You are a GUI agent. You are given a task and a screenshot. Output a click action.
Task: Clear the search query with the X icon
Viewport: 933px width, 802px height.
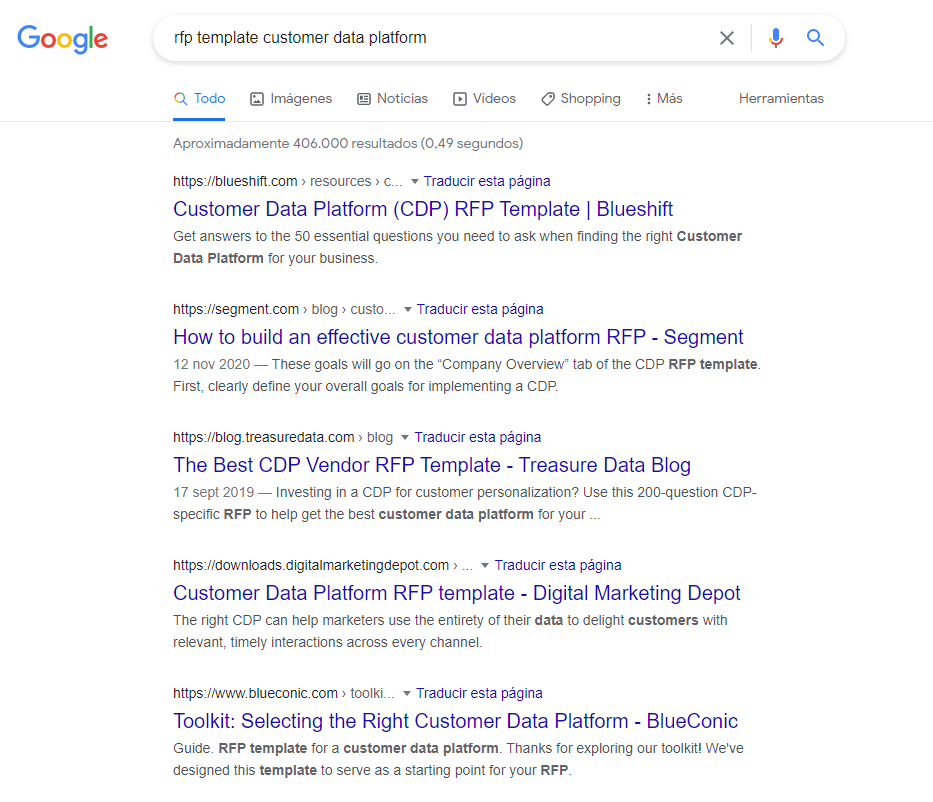tap(727, 38)
